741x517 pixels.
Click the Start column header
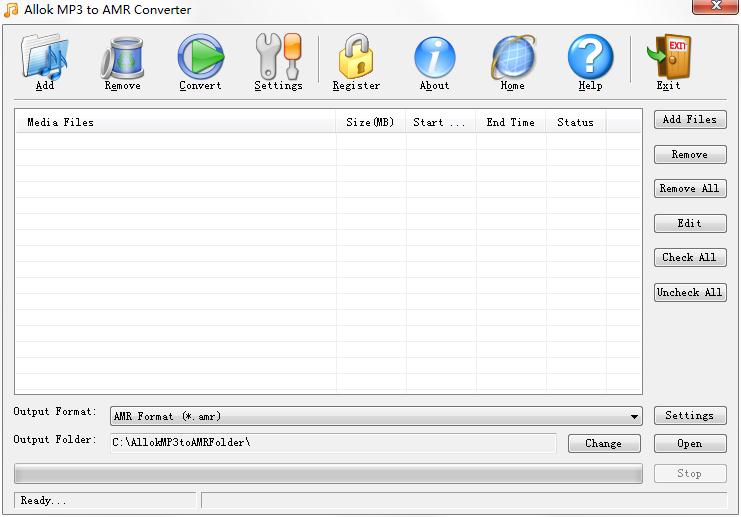pyautogui.click(x=440, y=122)
